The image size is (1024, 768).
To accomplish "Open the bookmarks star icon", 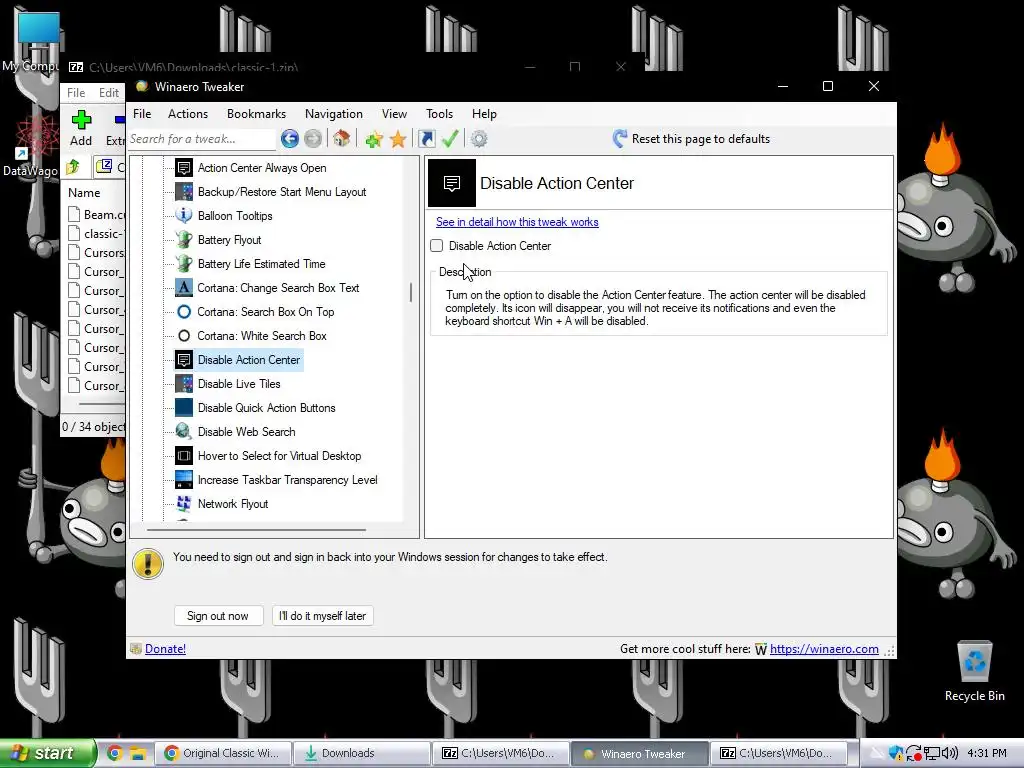I will 398,139.
